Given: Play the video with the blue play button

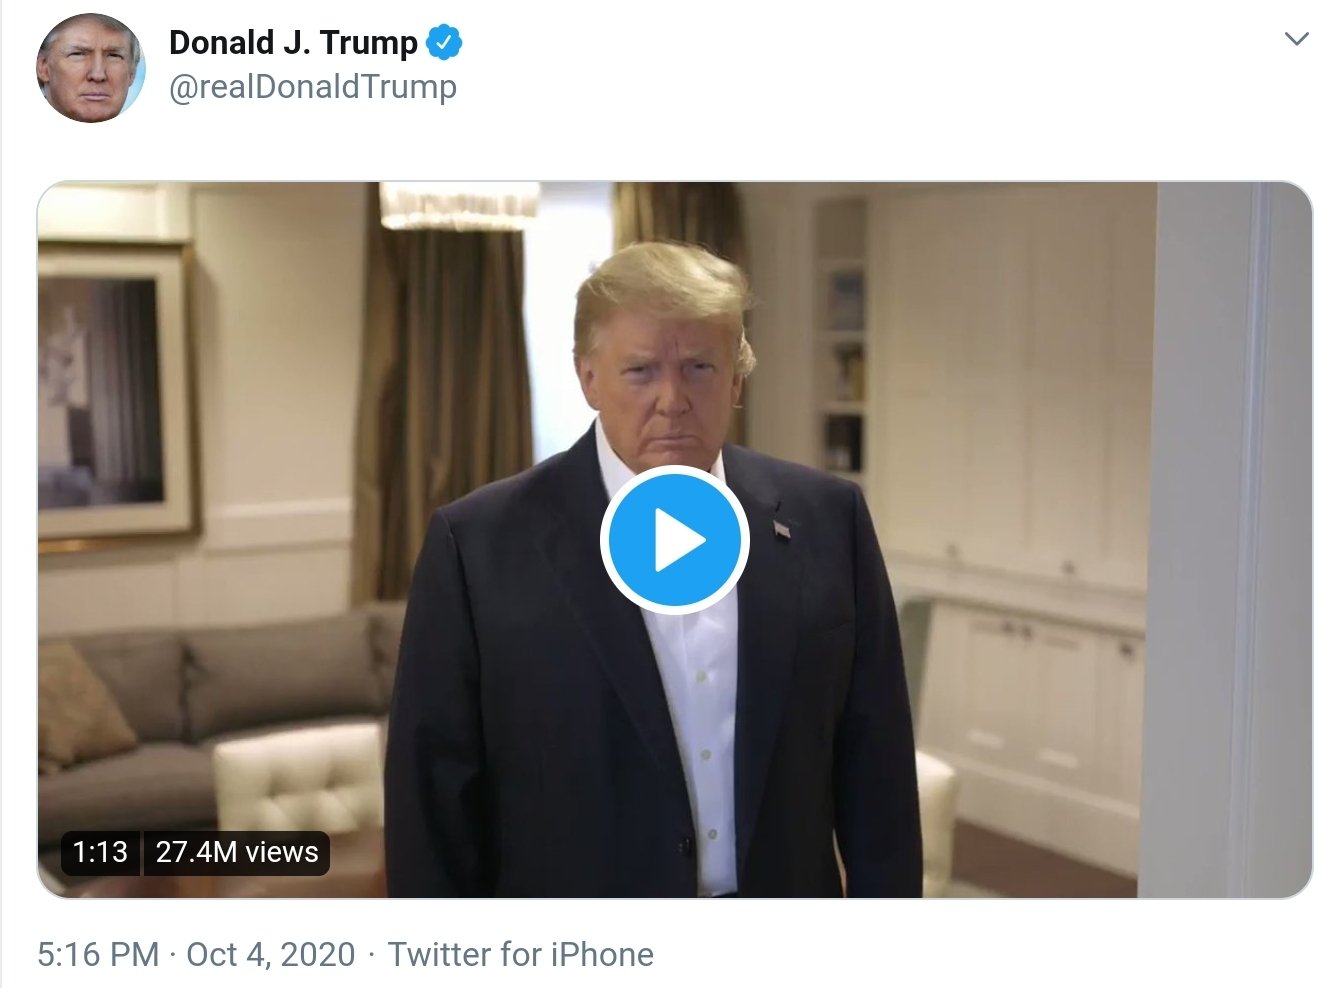Looking at the screenshot, I should pos(675,540).
